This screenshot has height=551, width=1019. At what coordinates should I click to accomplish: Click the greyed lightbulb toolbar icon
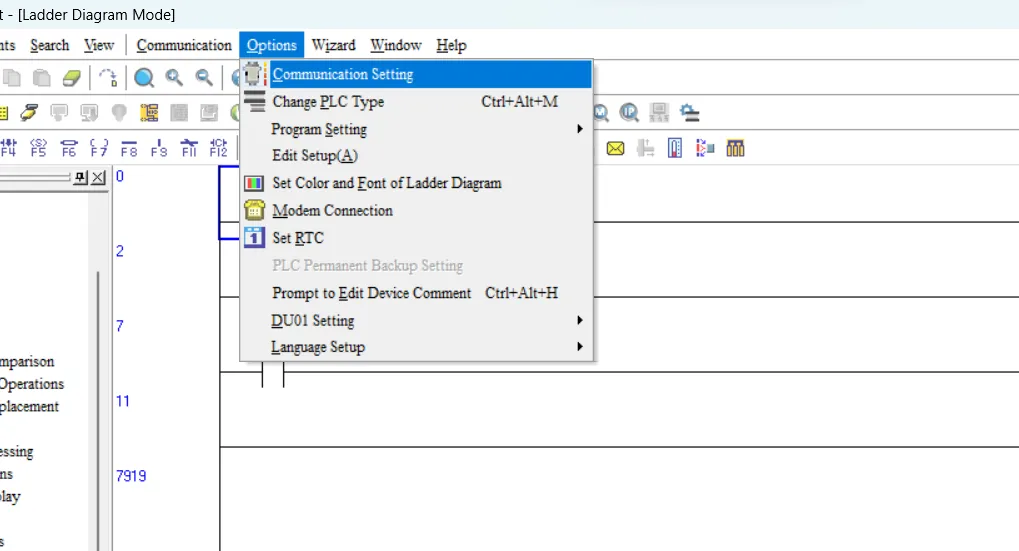tap(119, 113)
